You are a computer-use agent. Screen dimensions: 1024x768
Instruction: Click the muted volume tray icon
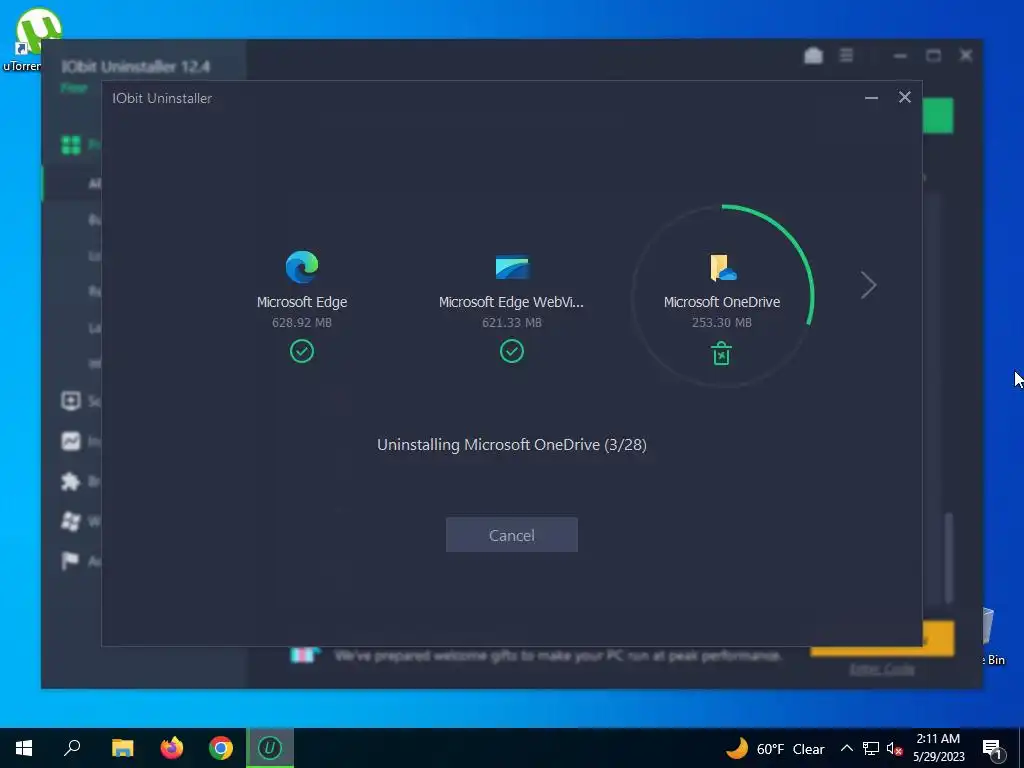point(894,748)
